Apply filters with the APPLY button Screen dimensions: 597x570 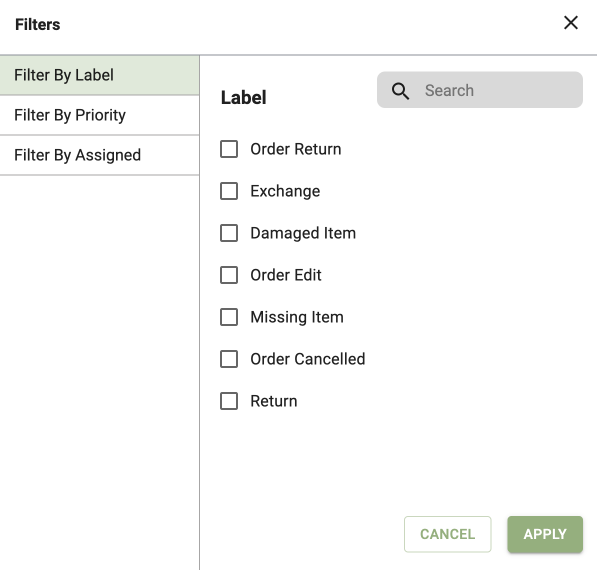(x=545, y=534)
